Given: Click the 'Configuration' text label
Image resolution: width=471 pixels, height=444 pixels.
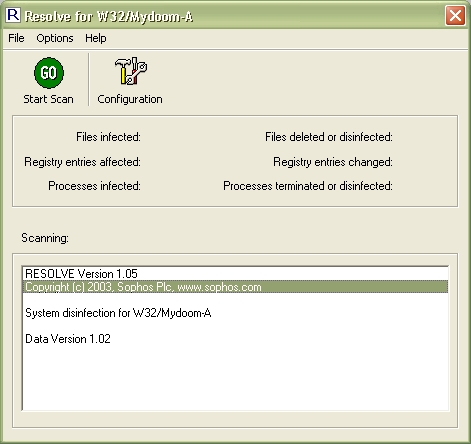Looking at the screenshot, I should coord(130,99).
